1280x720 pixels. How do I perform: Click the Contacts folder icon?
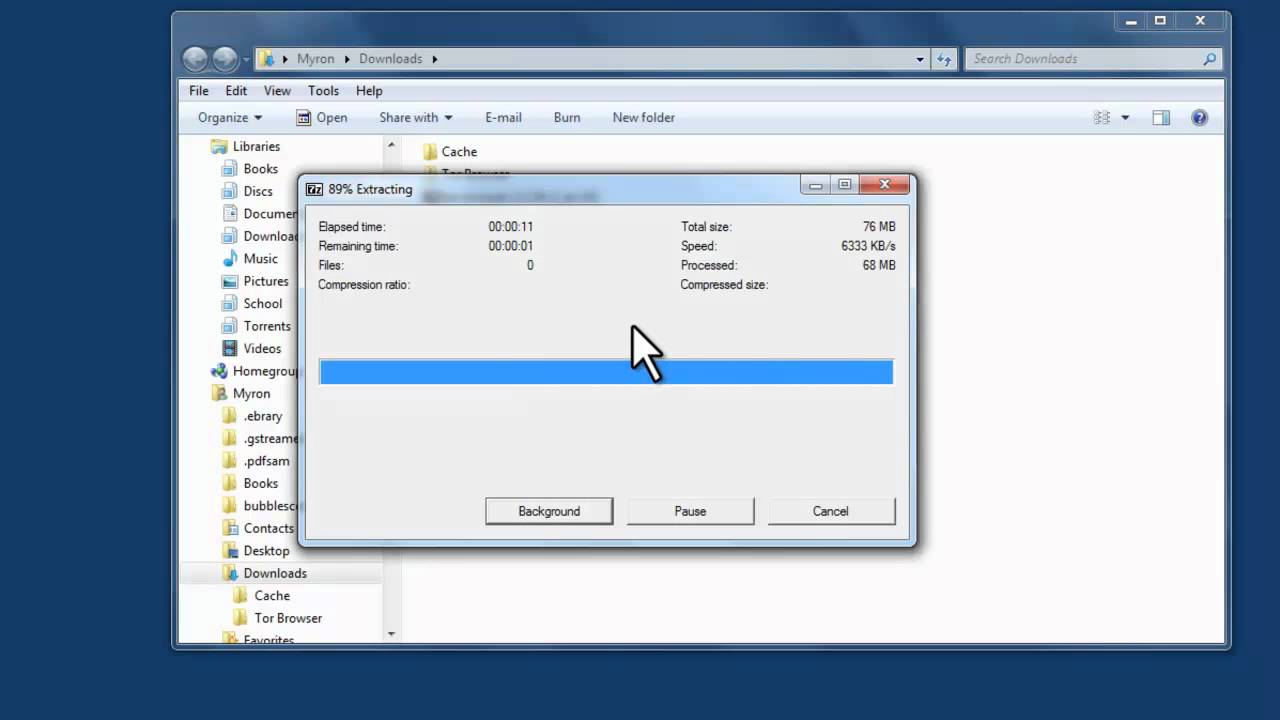(230, 528)
